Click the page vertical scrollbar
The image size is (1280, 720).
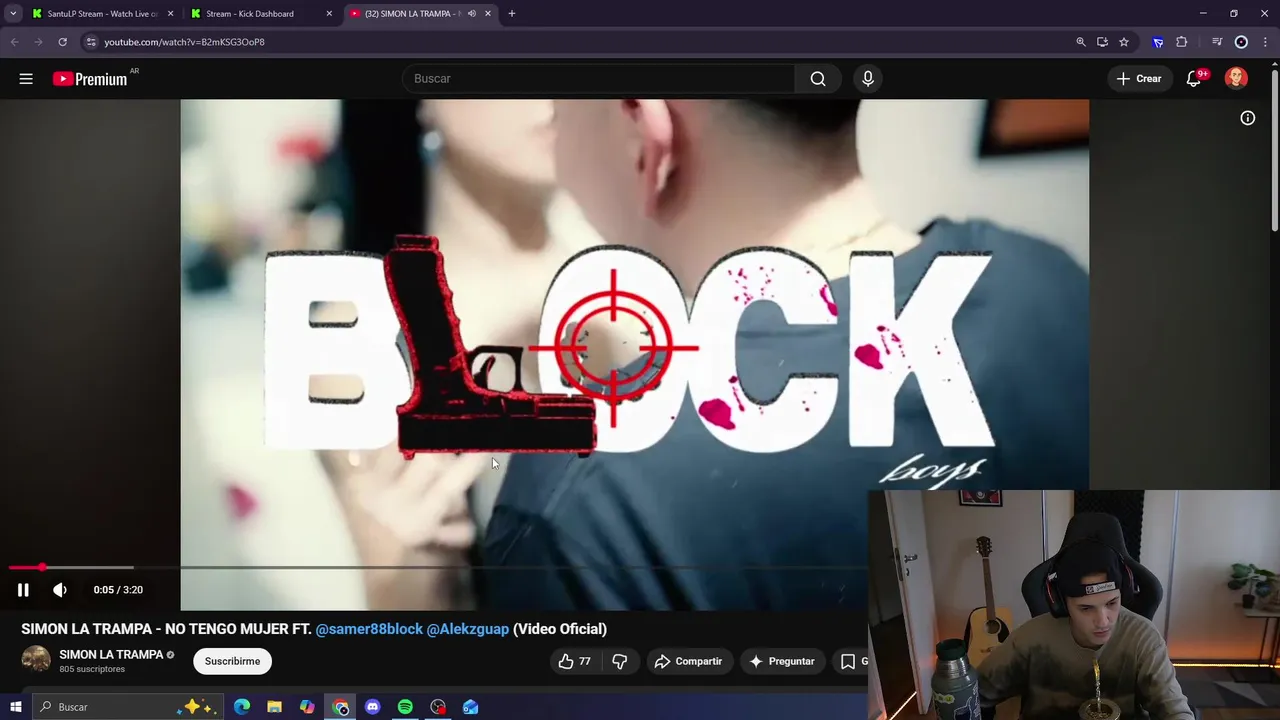click(1274, 150)
